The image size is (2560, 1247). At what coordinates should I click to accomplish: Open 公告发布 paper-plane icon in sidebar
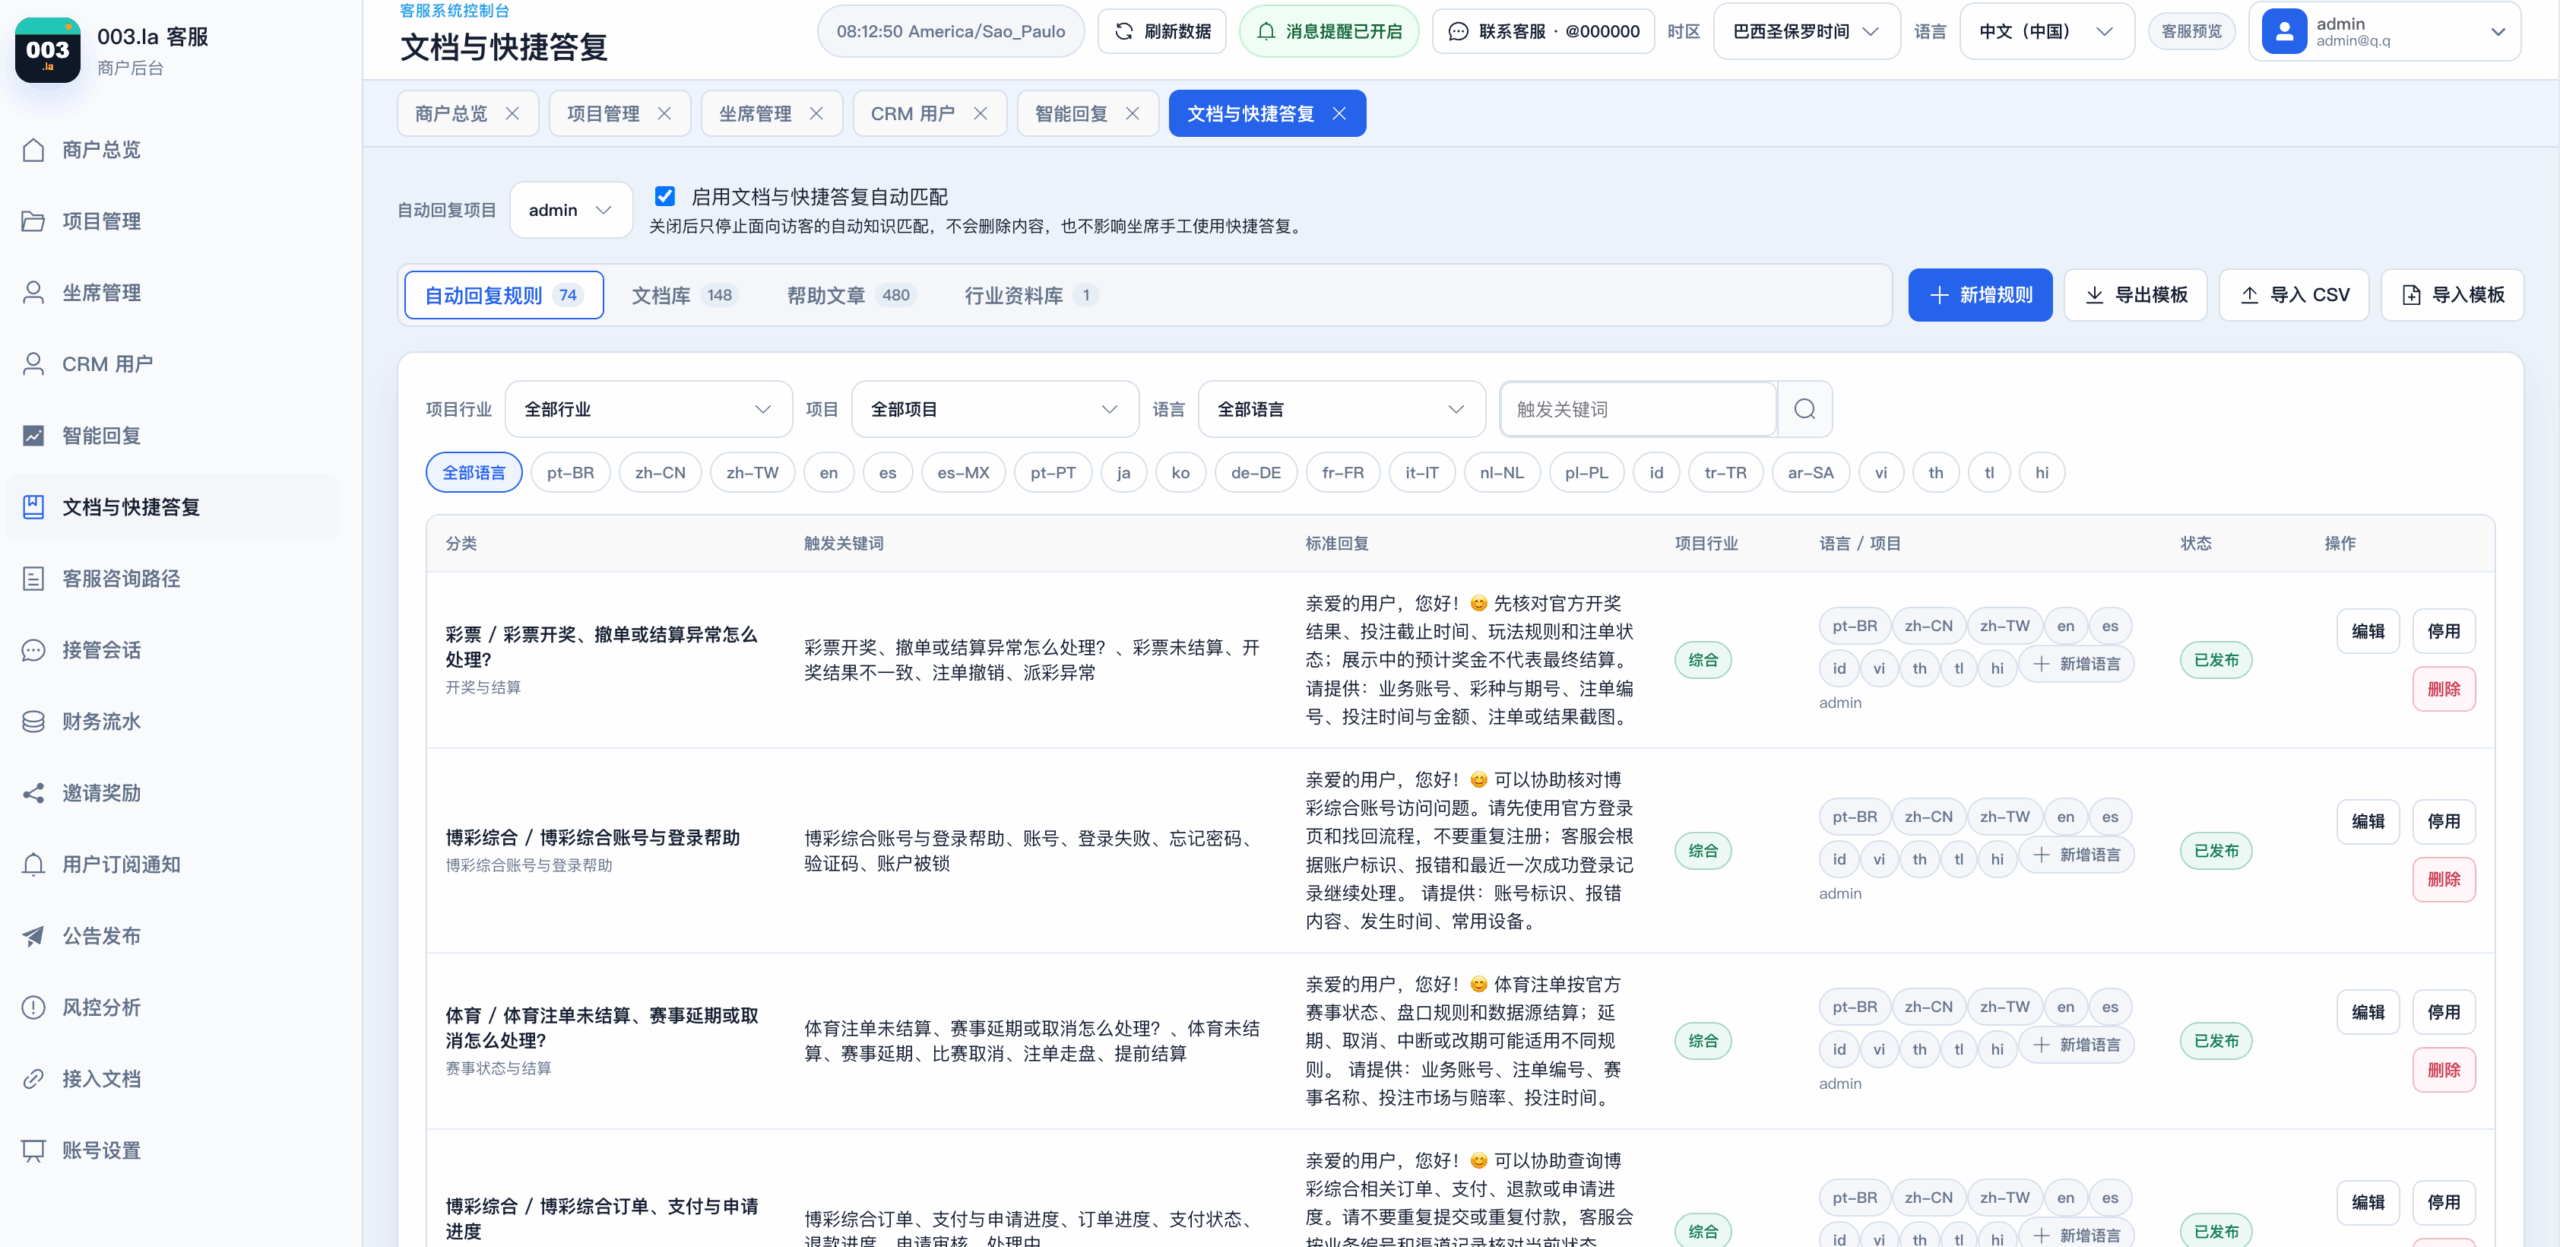coord(33,936)
